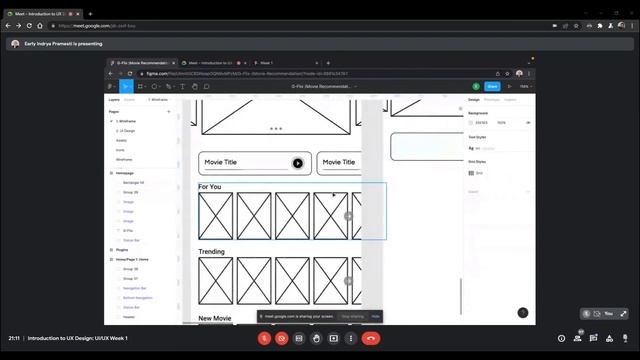640x360 pixels.
Task: Click the Present play icon in Figma
Action: (x=509, y=87)
